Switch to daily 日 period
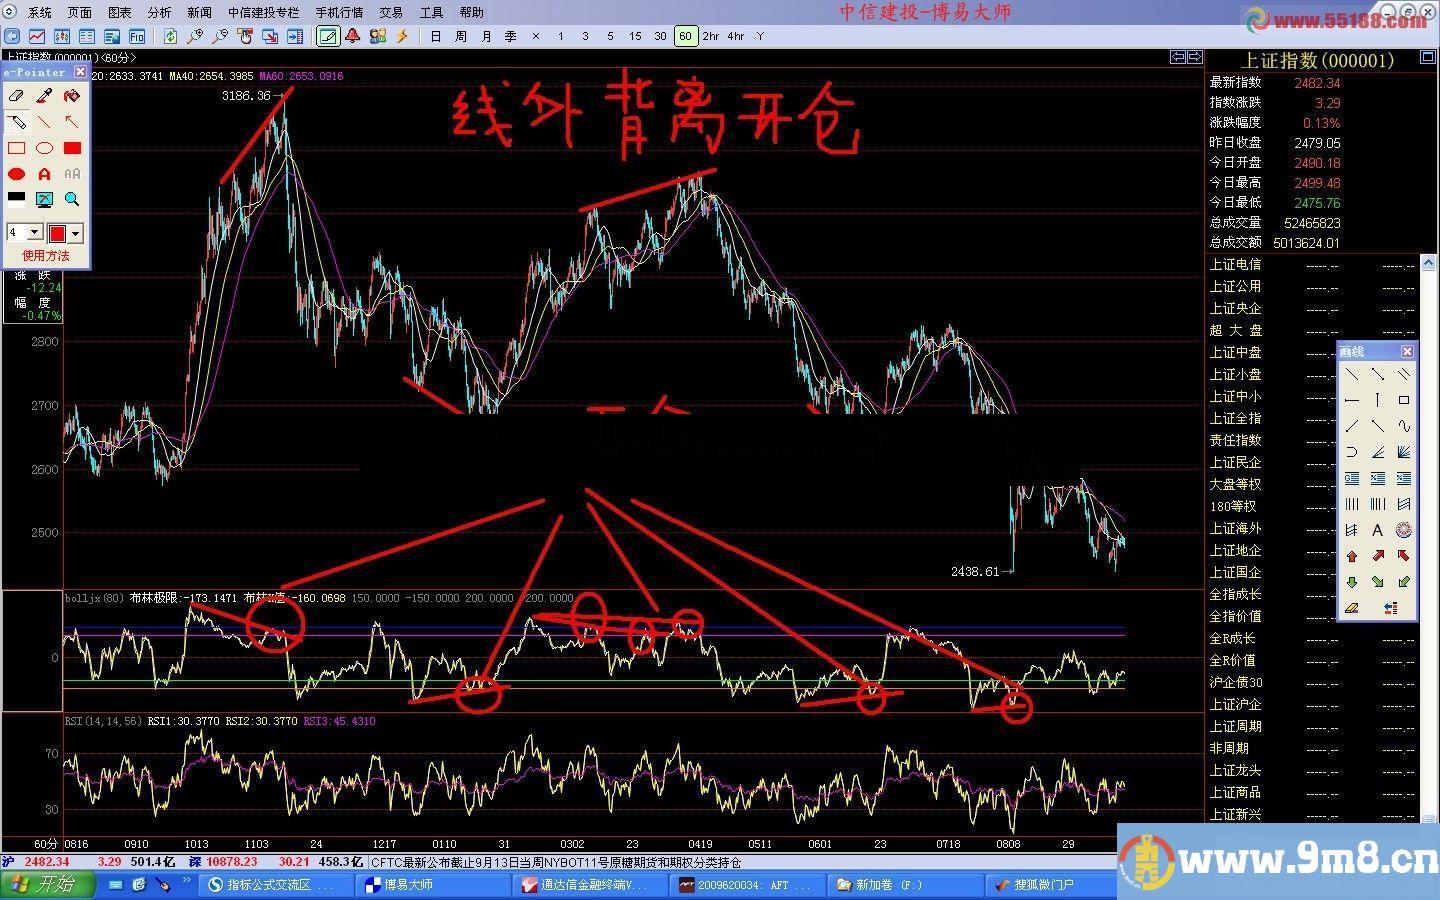 pos(436,36)
